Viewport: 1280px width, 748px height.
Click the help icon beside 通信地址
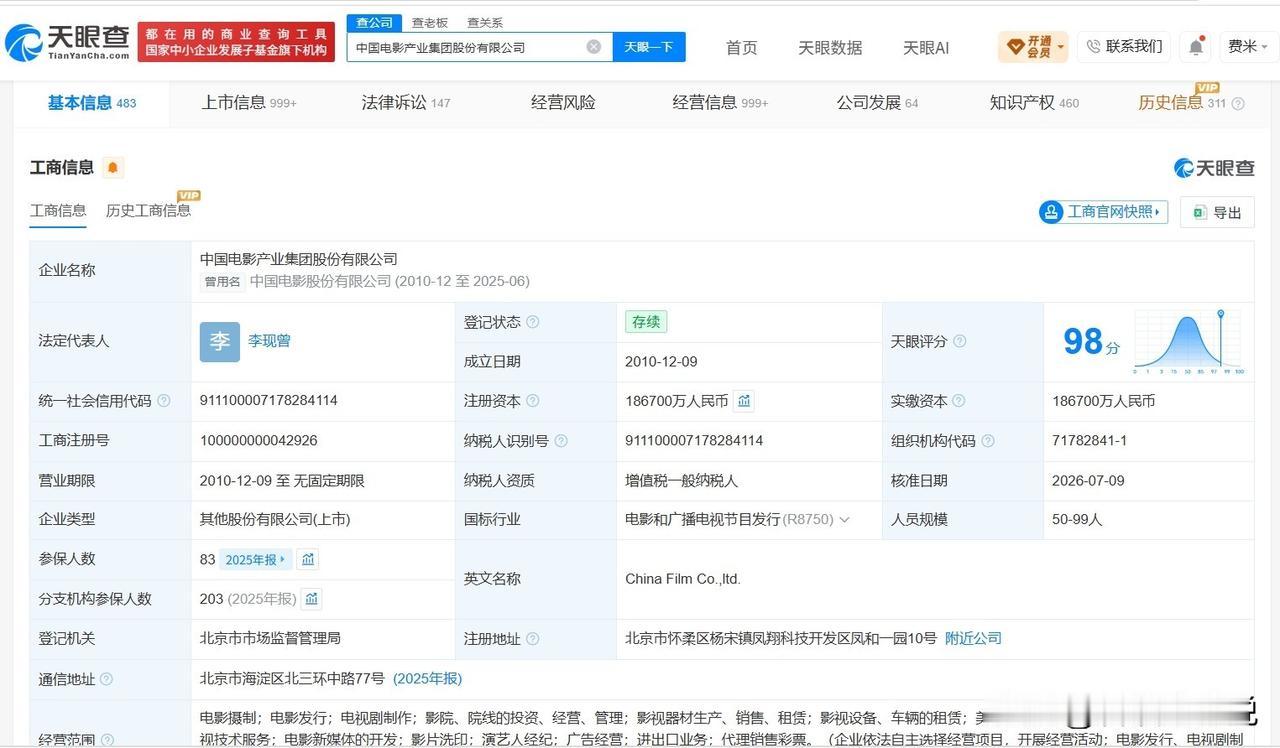click(x=106, y=680)
